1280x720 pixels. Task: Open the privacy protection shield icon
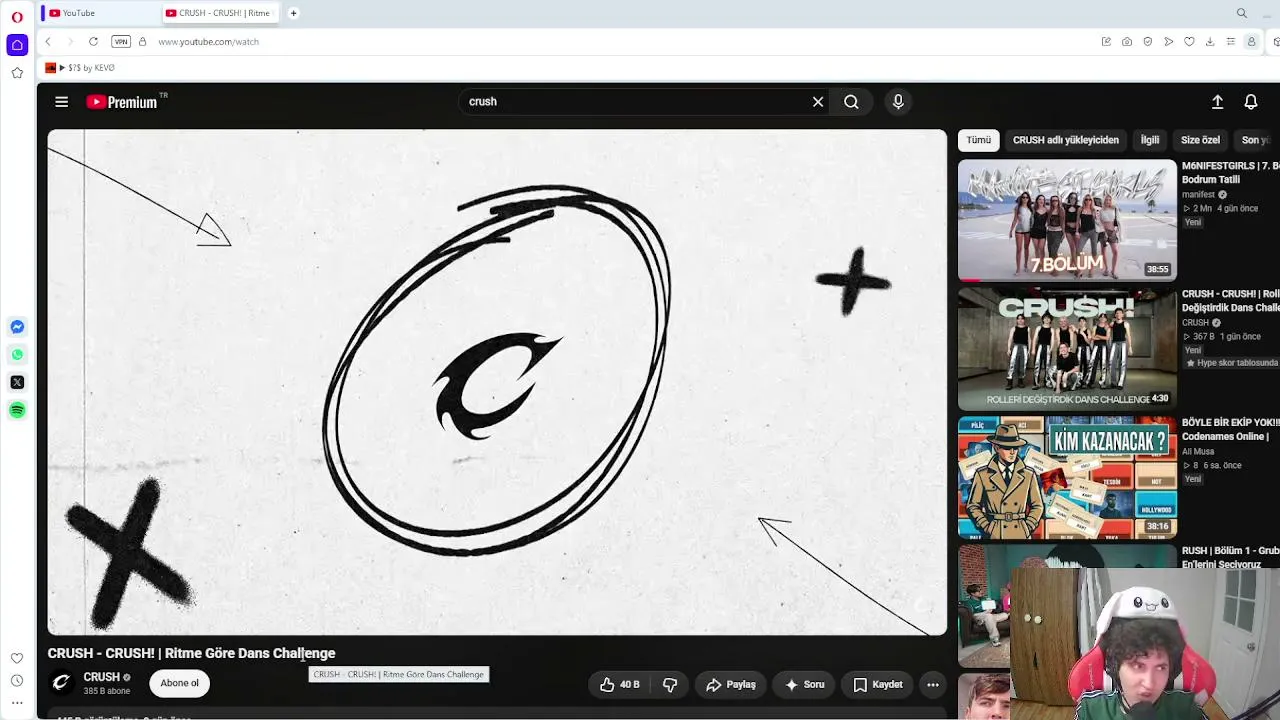(1148, 42)
